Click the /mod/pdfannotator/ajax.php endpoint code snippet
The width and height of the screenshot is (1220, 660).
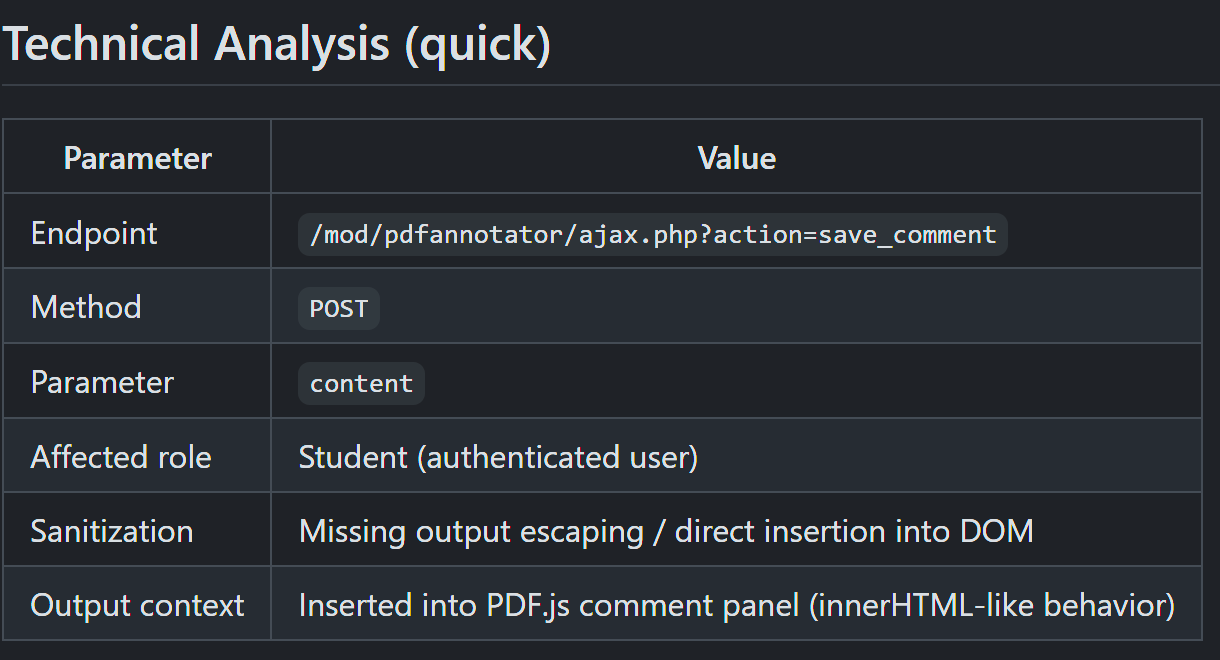point(653,234)
